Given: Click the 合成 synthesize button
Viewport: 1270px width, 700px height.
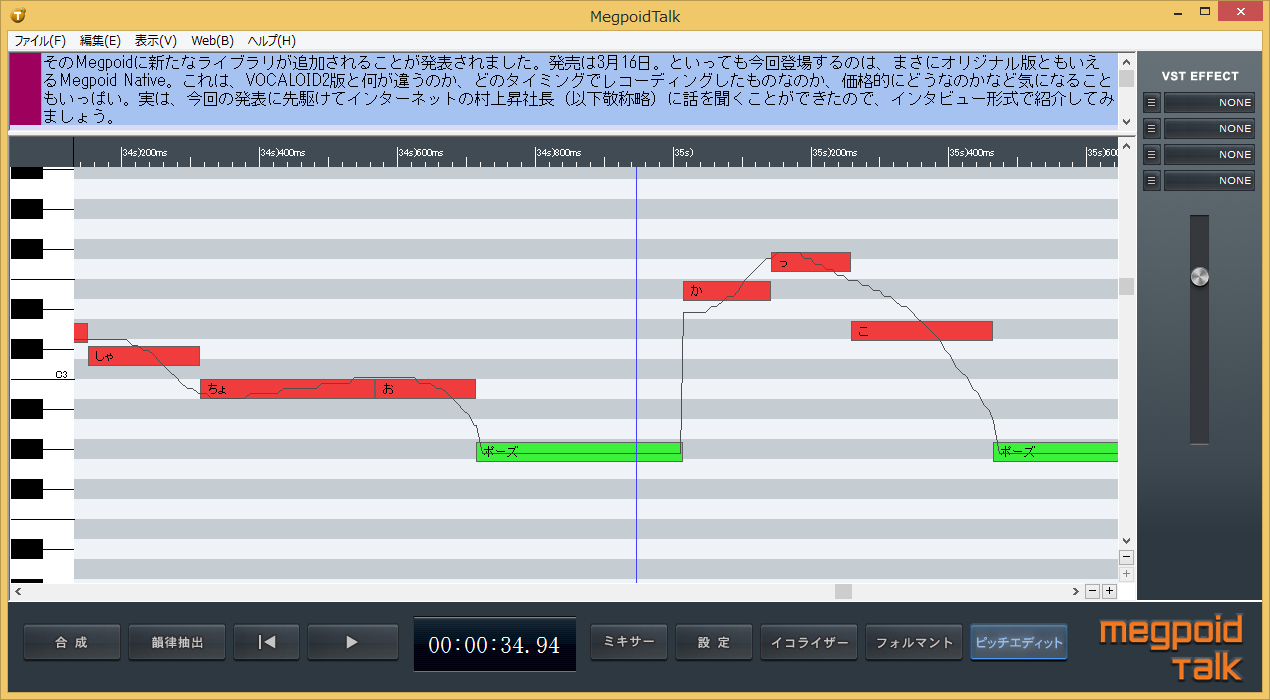Looking at the screenshot, I should click(x=72, y=642).
